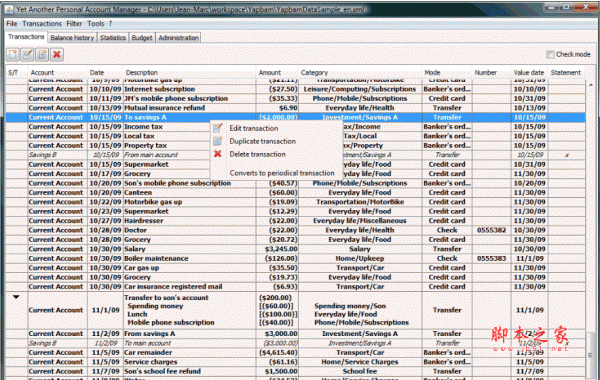This screenshot has height=380, width=600.
Task: Click the red Delete transaction toolbar icon
Action: pyautogui.click(x=57, y=55)
